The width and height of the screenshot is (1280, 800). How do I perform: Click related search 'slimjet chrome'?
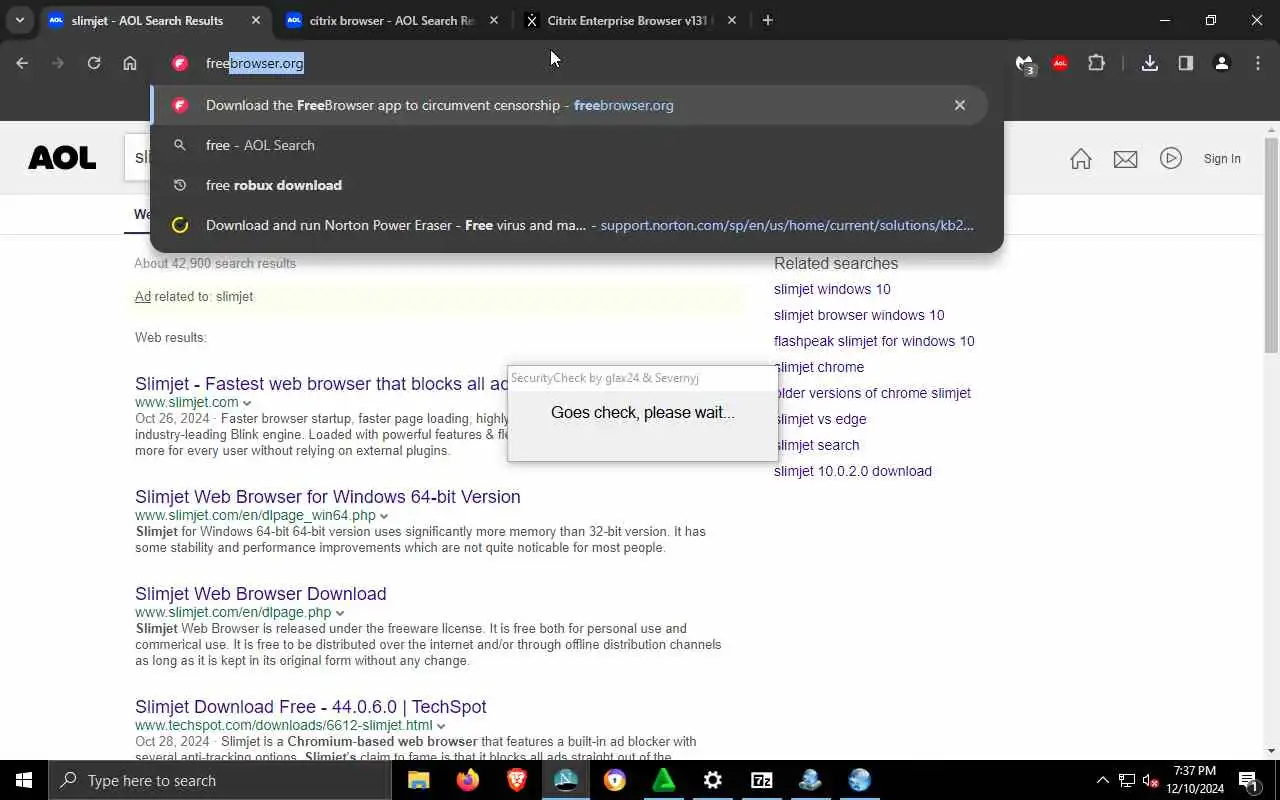point(820,367)
